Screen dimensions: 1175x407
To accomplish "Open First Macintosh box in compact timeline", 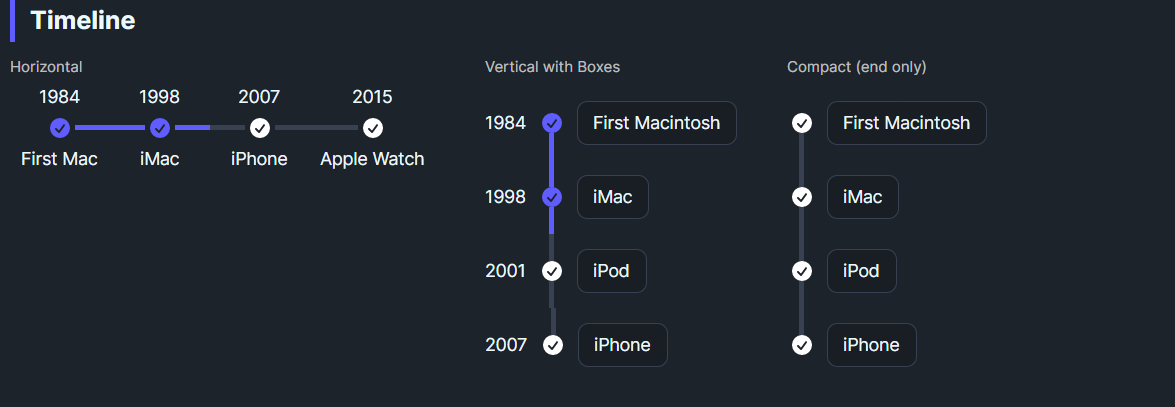I will tap(906, 123).
